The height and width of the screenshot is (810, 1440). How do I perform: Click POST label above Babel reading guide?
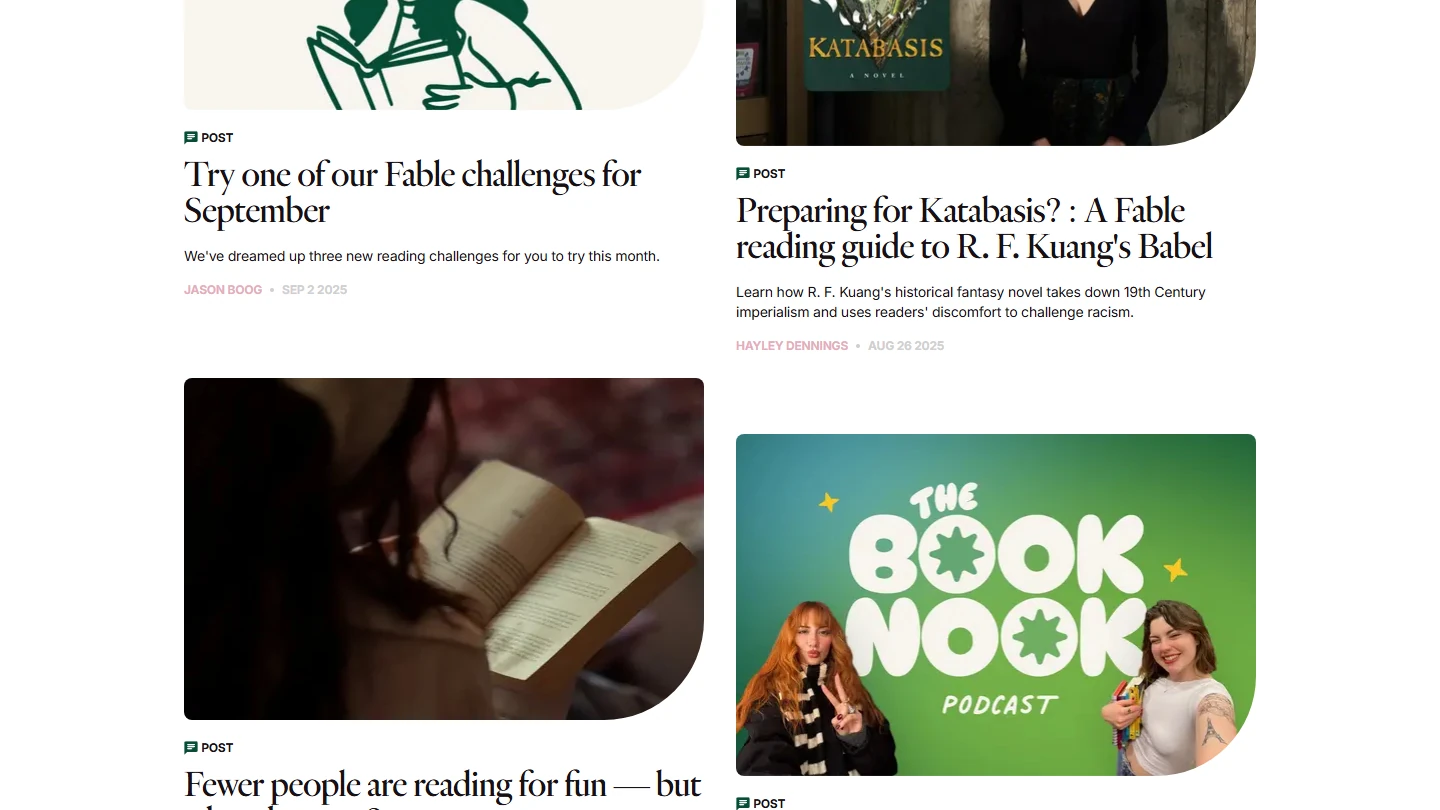click(769, 174)
